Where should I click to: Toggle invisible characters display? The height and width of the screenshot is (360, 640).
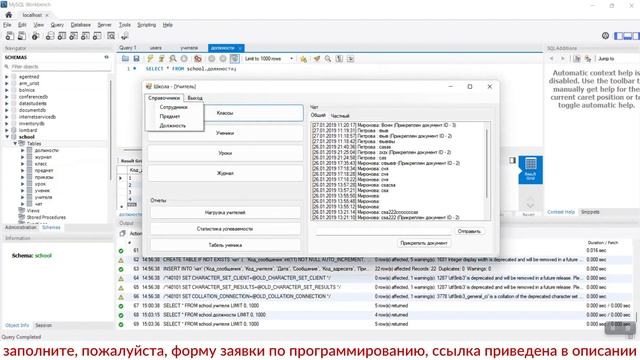[339, 59]
